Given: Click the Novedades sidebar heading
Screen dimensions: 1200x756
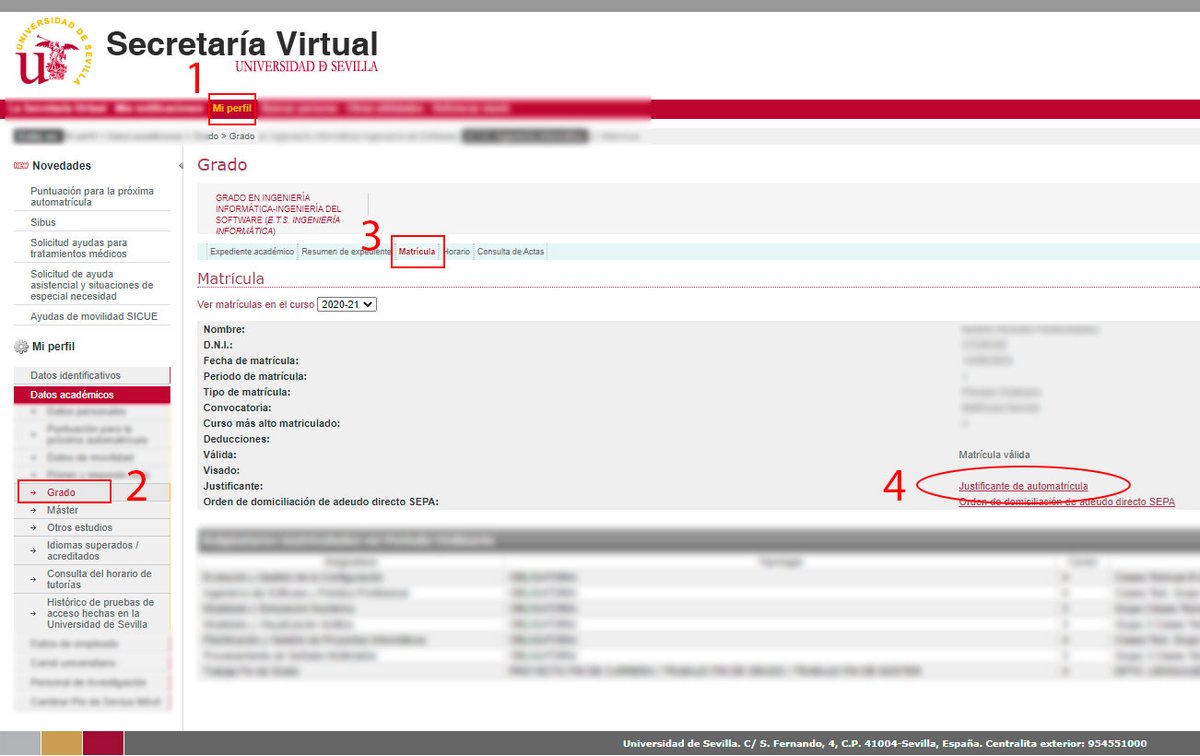Looking at the screenshot, I should point(62,166).
